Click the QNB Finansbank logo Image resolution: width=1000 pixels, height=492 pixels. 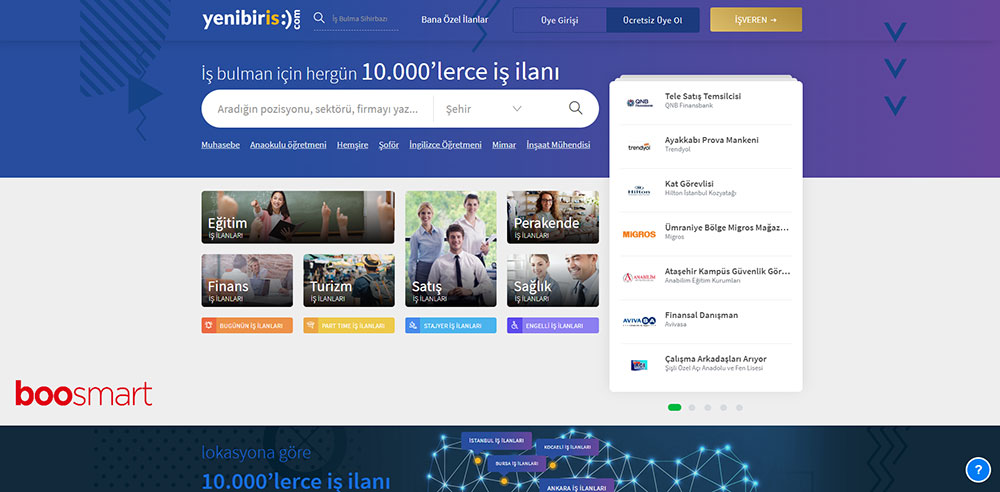639,103
